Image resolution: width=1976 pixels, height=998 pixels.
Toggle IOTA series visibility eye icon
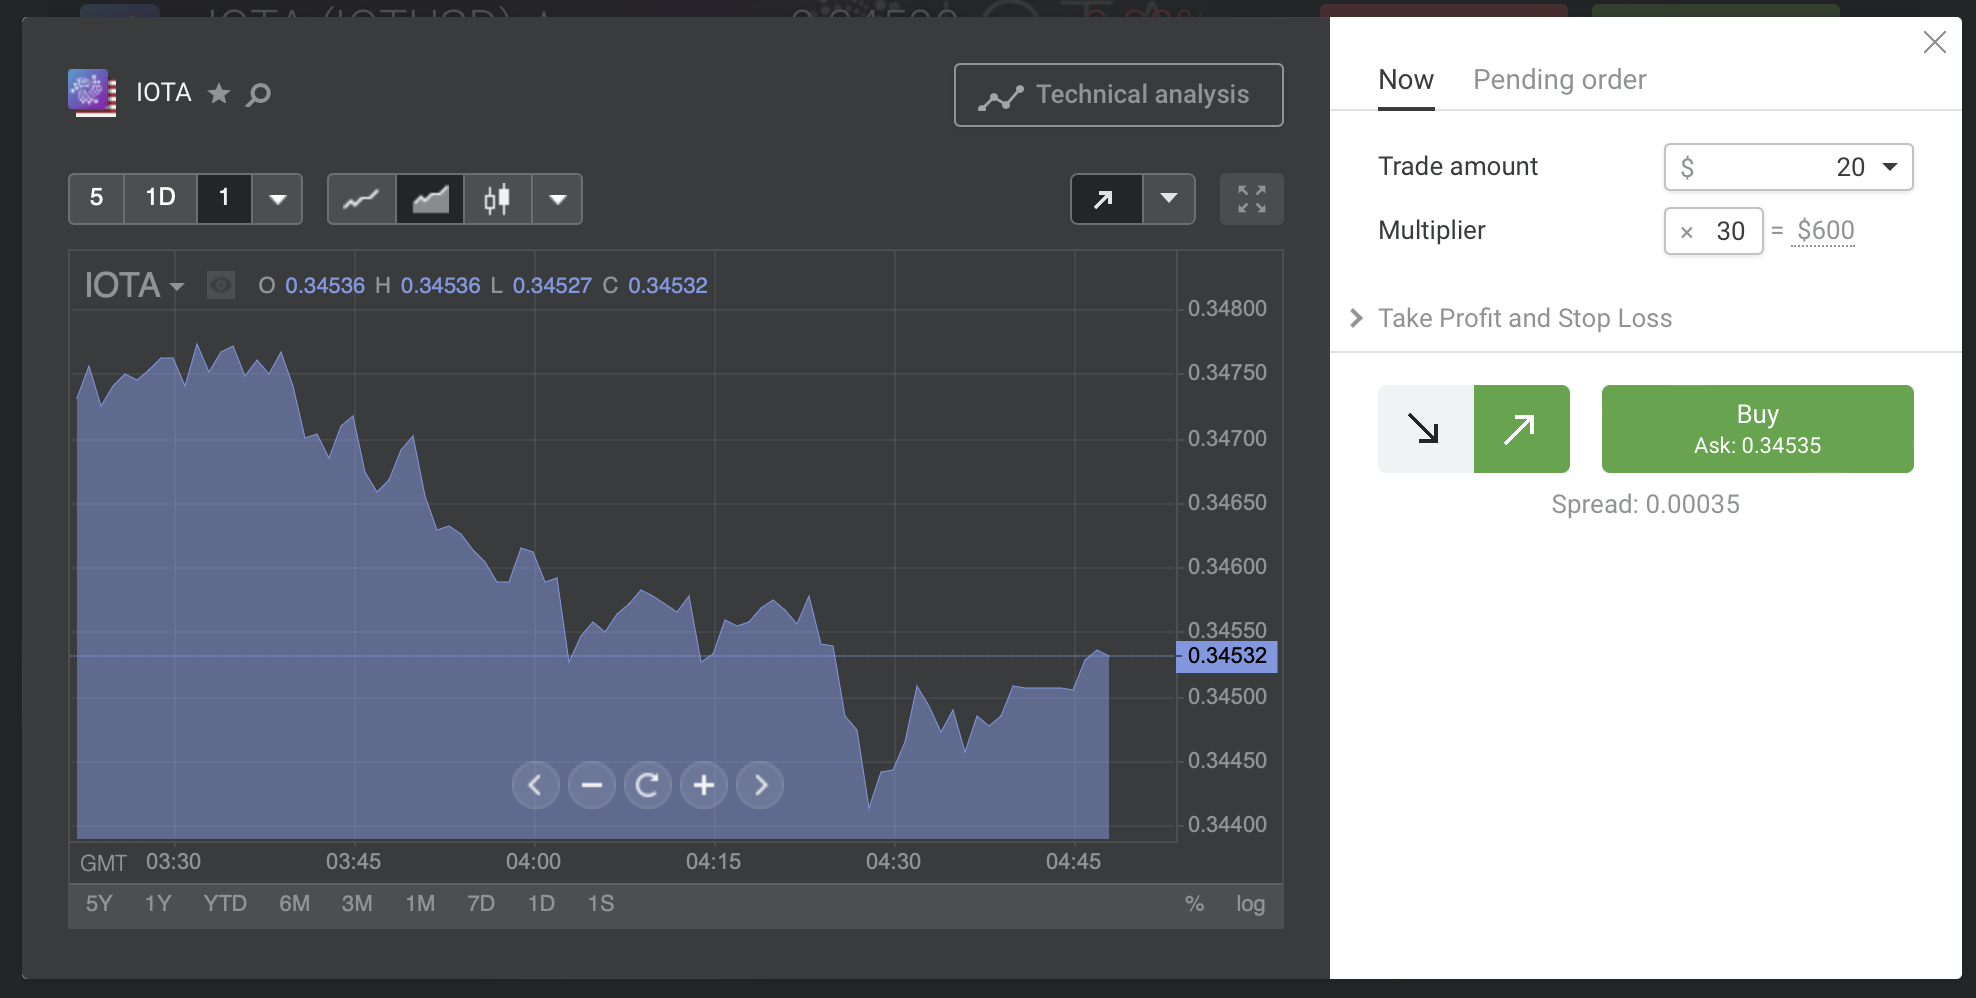point(221,286)
